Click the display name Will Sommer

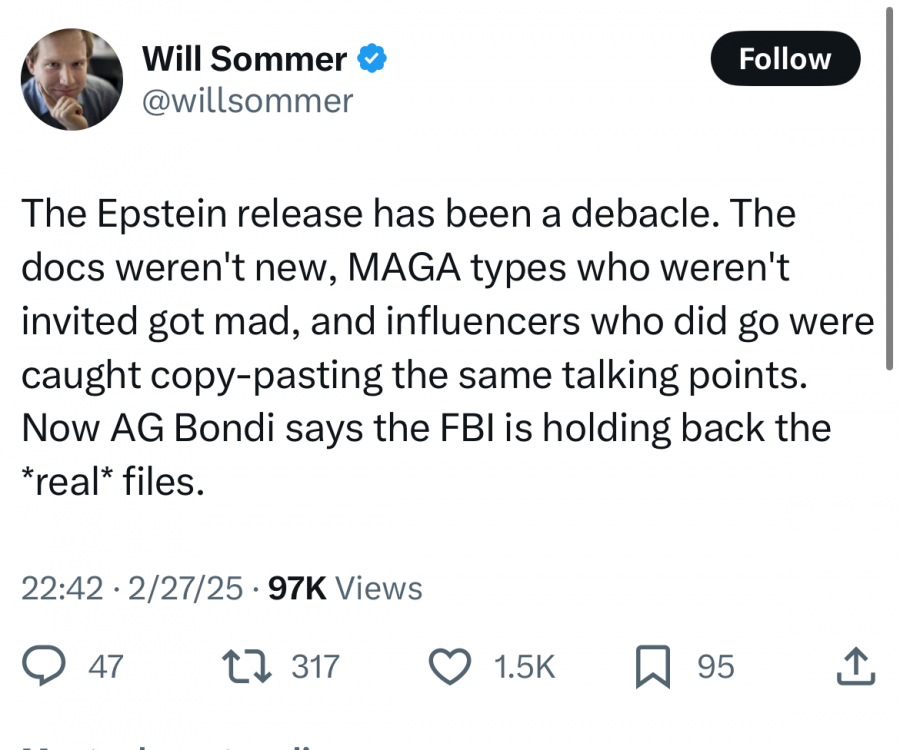[x=245, y=60]
